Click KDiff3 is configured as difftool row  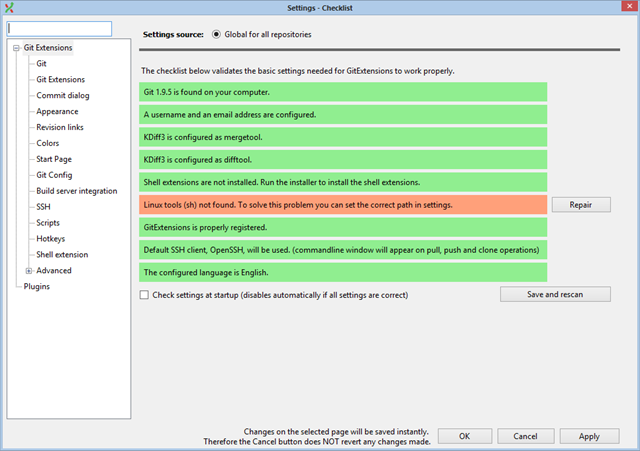[343, 160]
